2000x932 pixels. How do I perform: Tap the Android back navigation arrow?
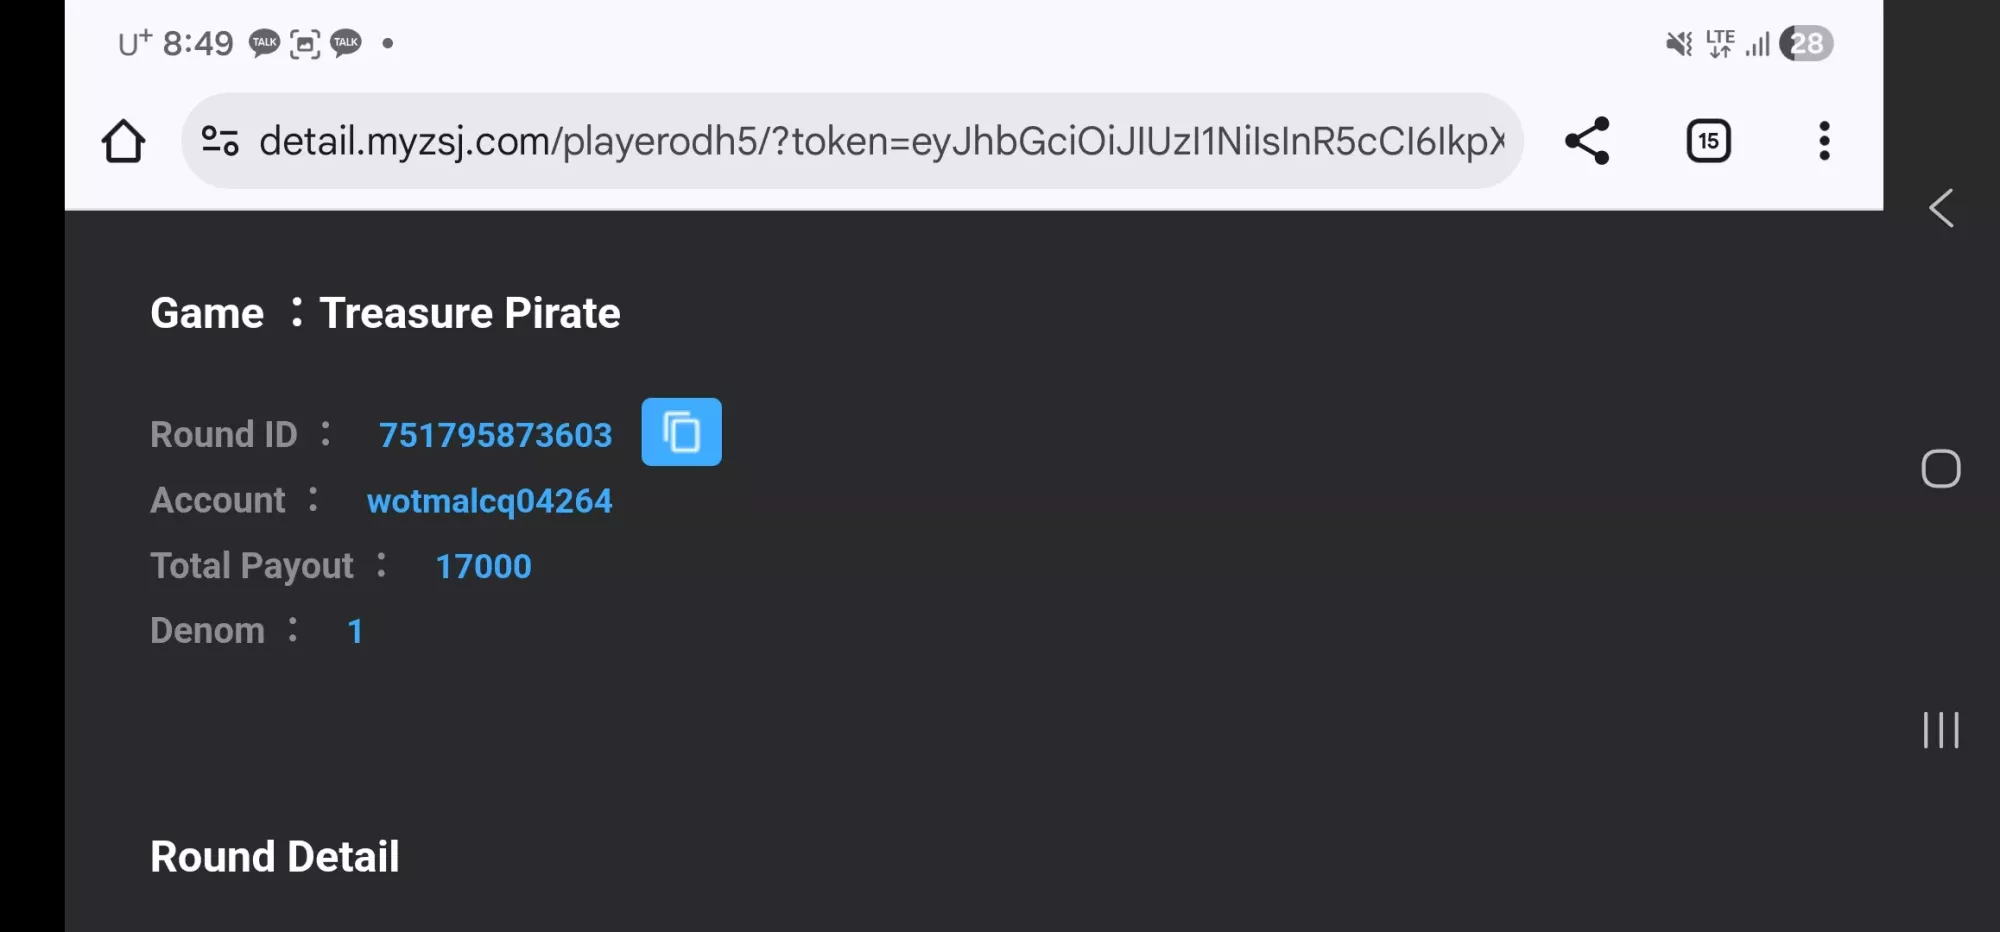pyautogui.click(x=1941, y=208)
